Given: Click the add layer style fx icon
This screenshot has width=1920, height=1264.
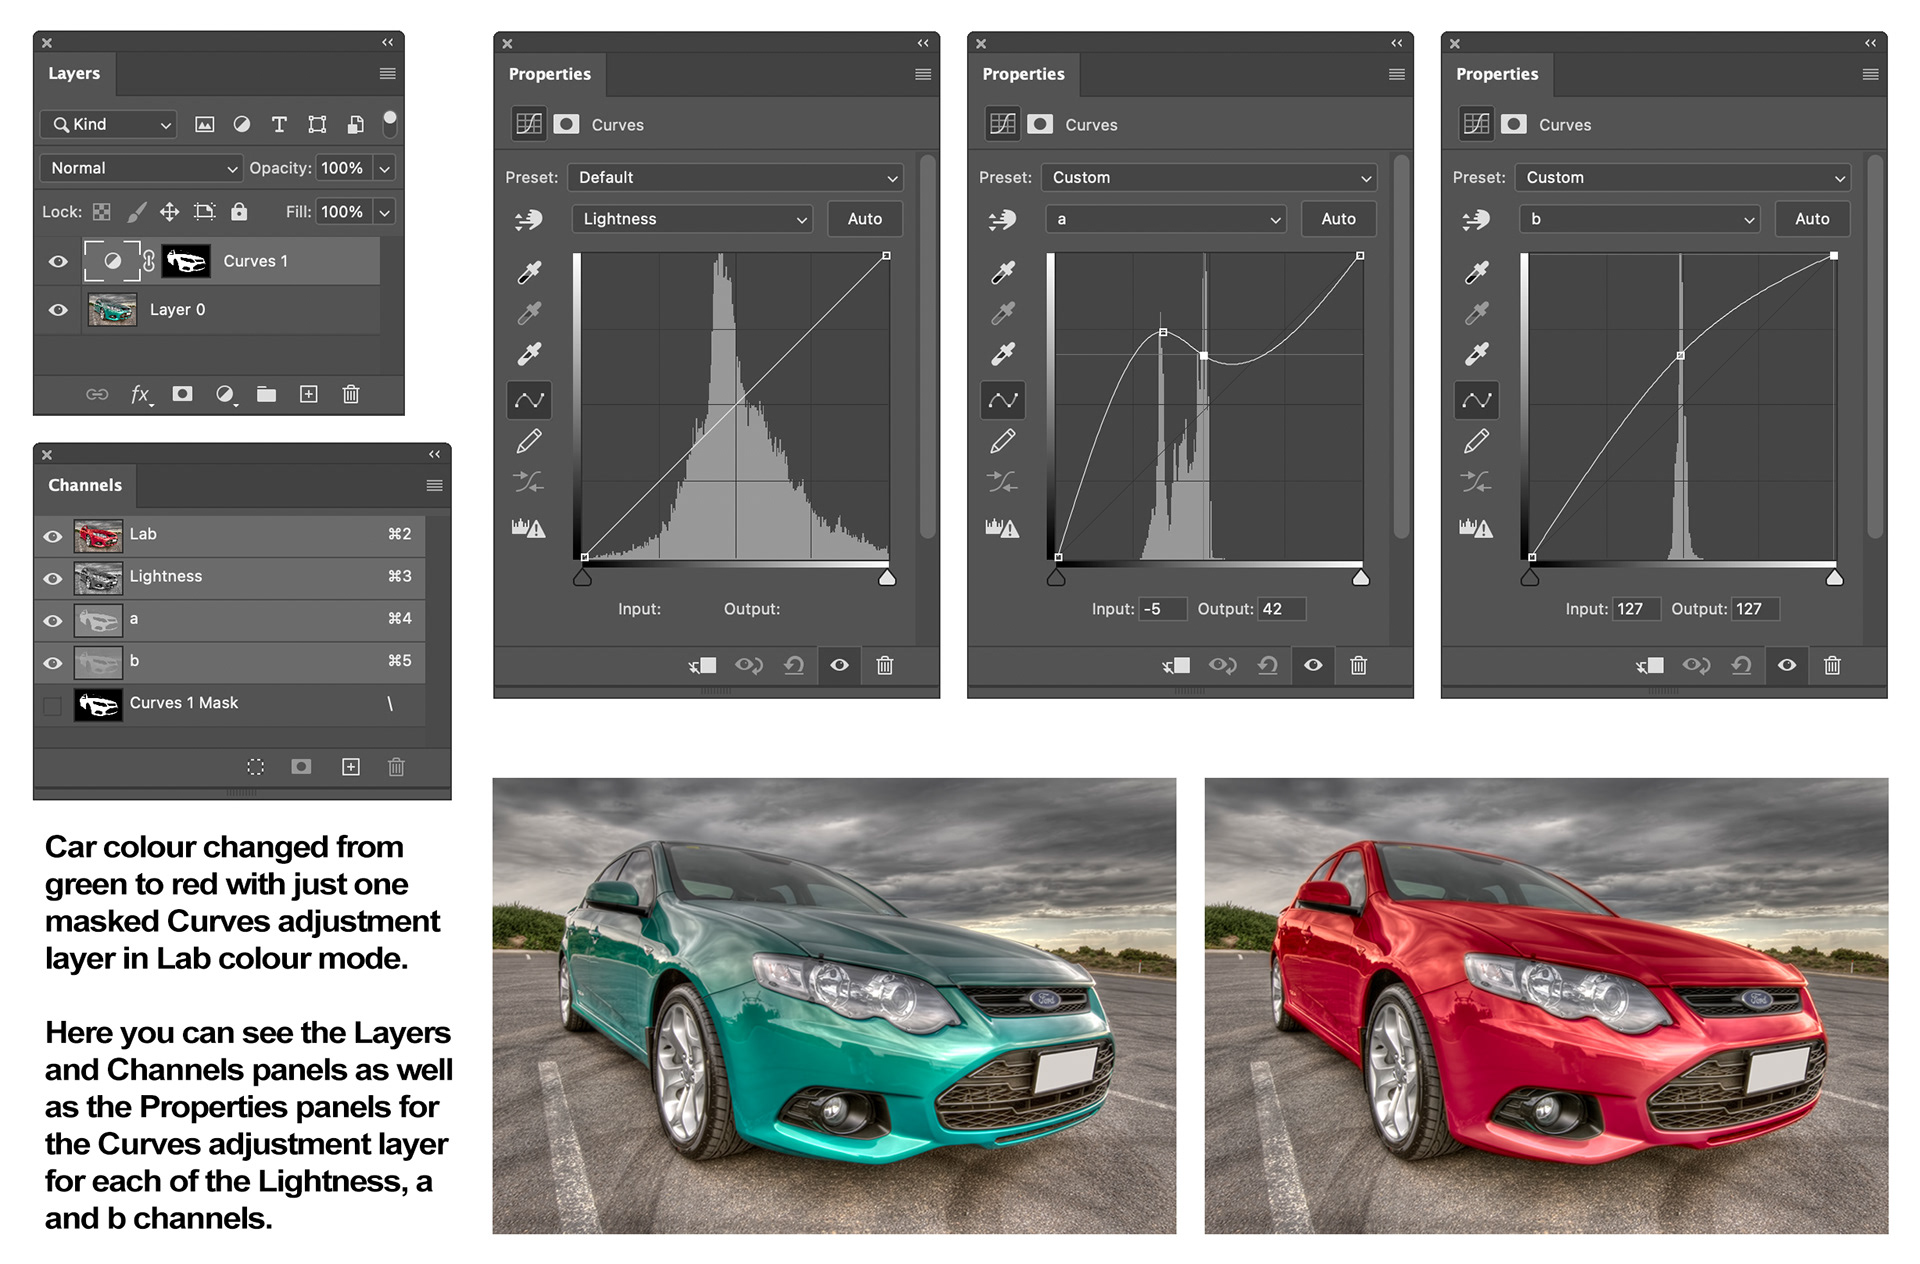Looking at the screenshot, I should coord(140,394).
